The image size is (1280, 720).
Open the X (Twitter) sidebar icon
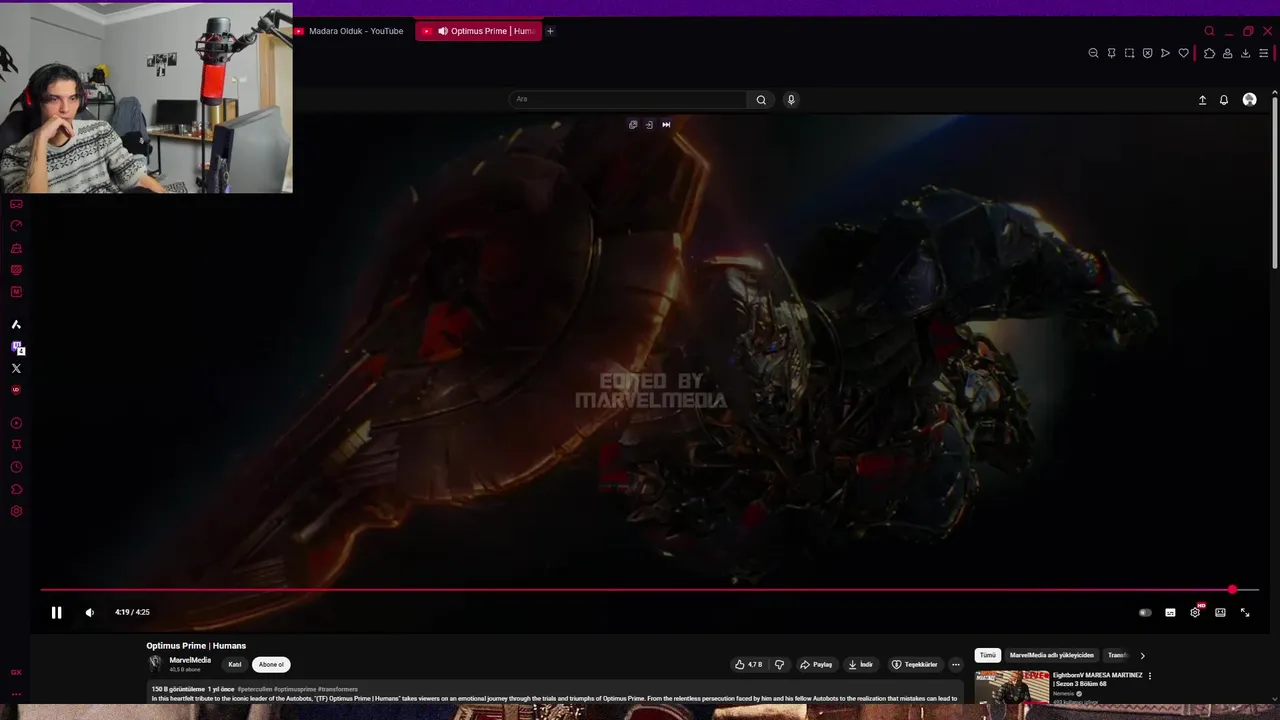[16, 368]
